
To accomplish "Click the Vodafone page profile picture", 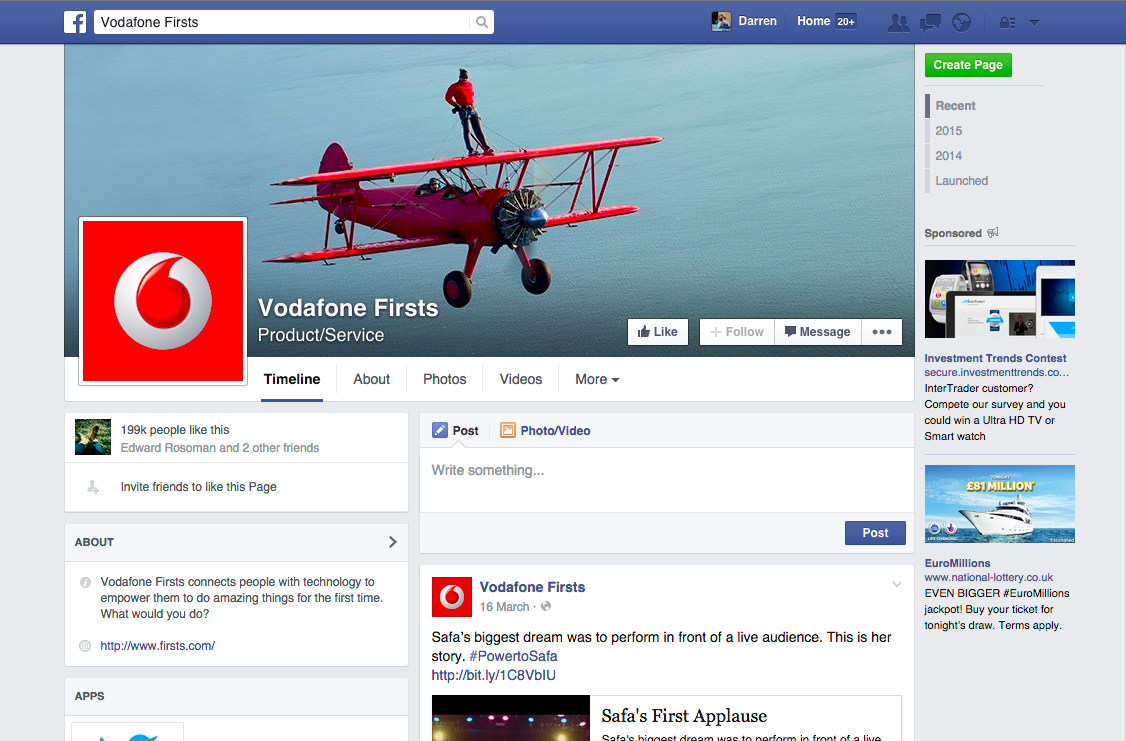I will [x=163, y=301].
